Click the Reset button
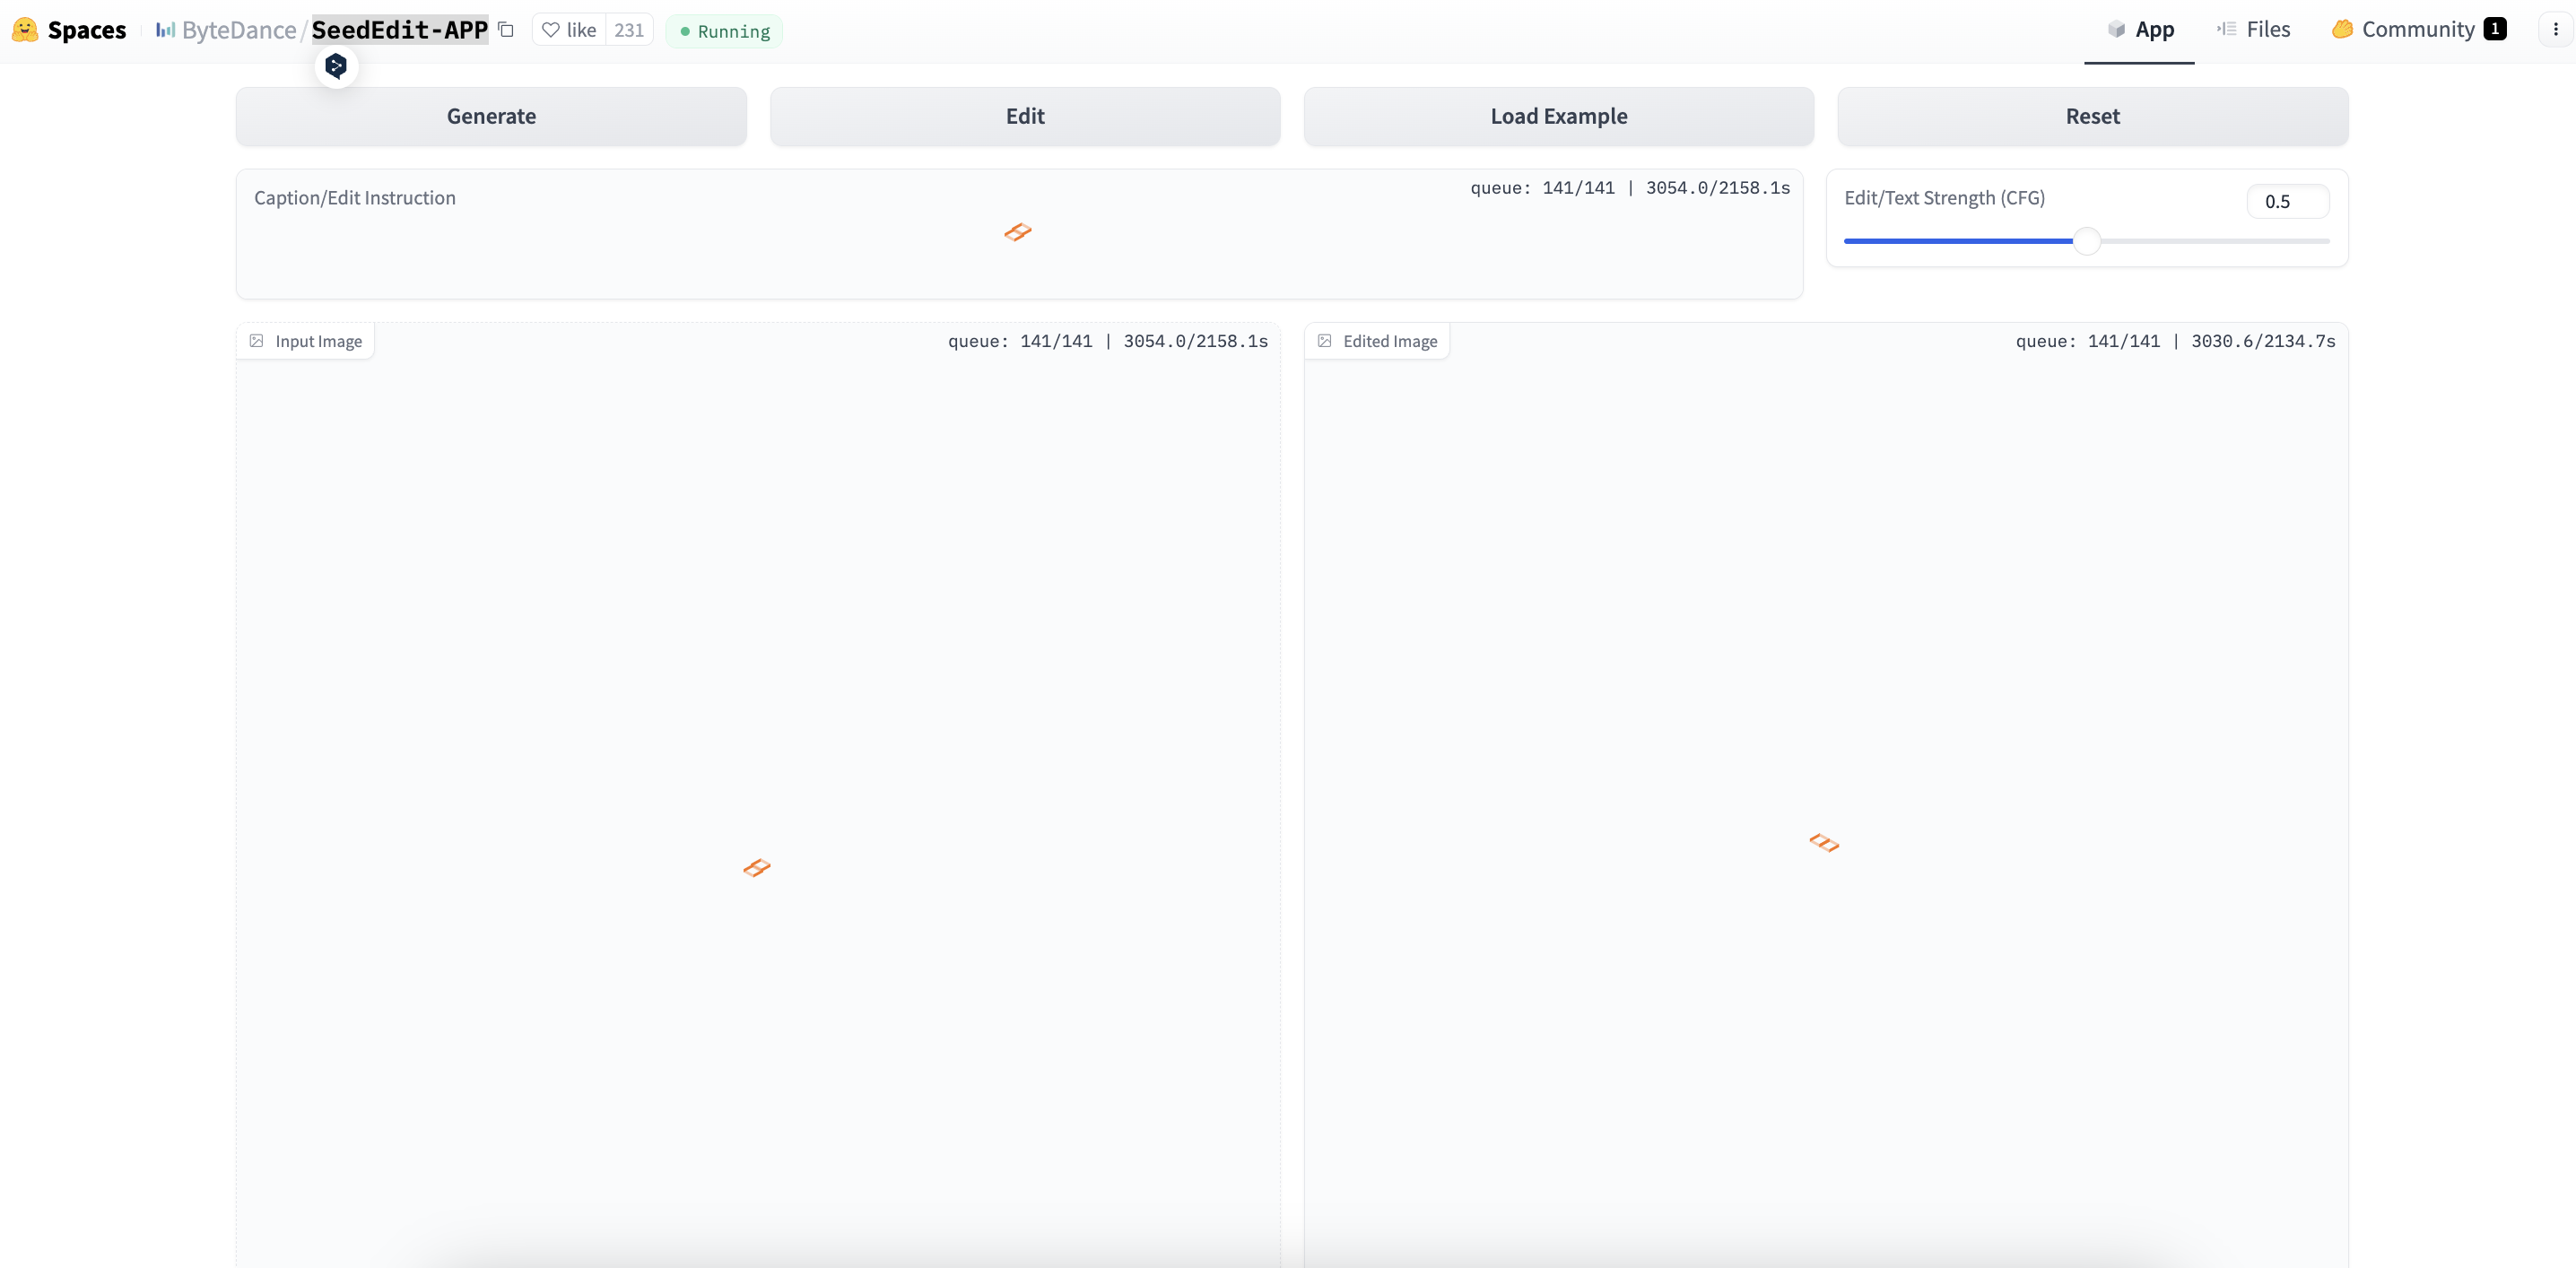The height and width of the screenshot is (1268, 2576). pyautogui.click(x=2092, y=116)
